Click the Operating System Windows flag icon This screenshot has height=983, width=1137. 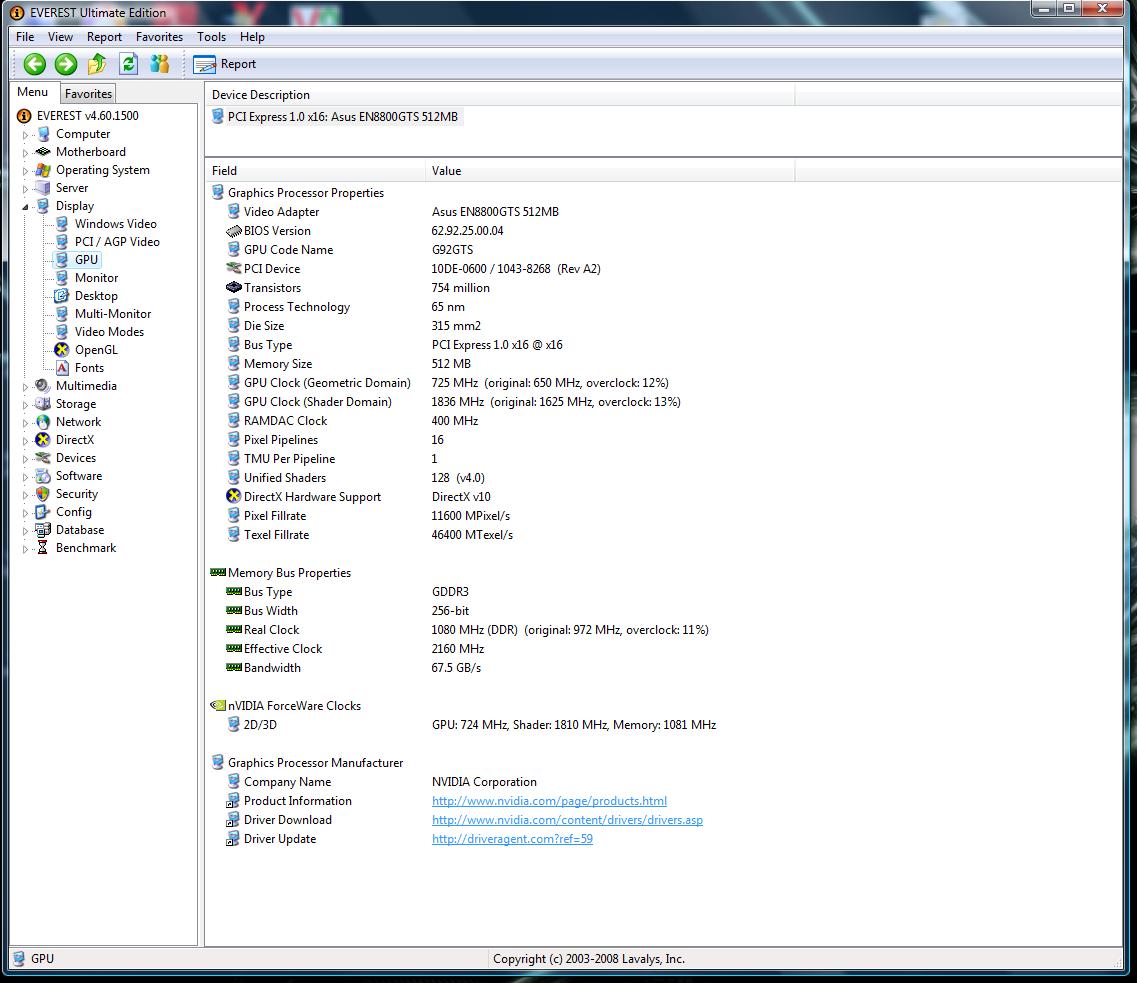coord(44,170)
